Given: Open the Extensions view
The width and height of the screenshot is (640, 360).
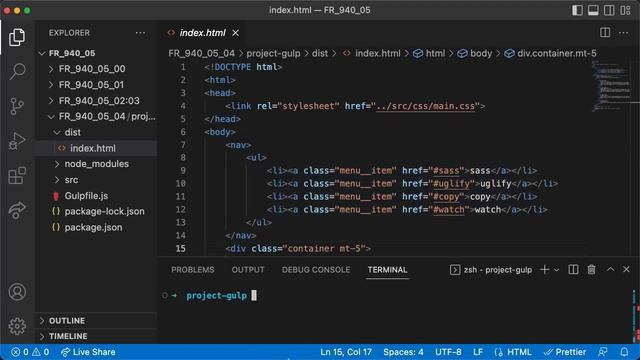Looking at the screenshot, I should pyautogui.click(x=17, y=176).
